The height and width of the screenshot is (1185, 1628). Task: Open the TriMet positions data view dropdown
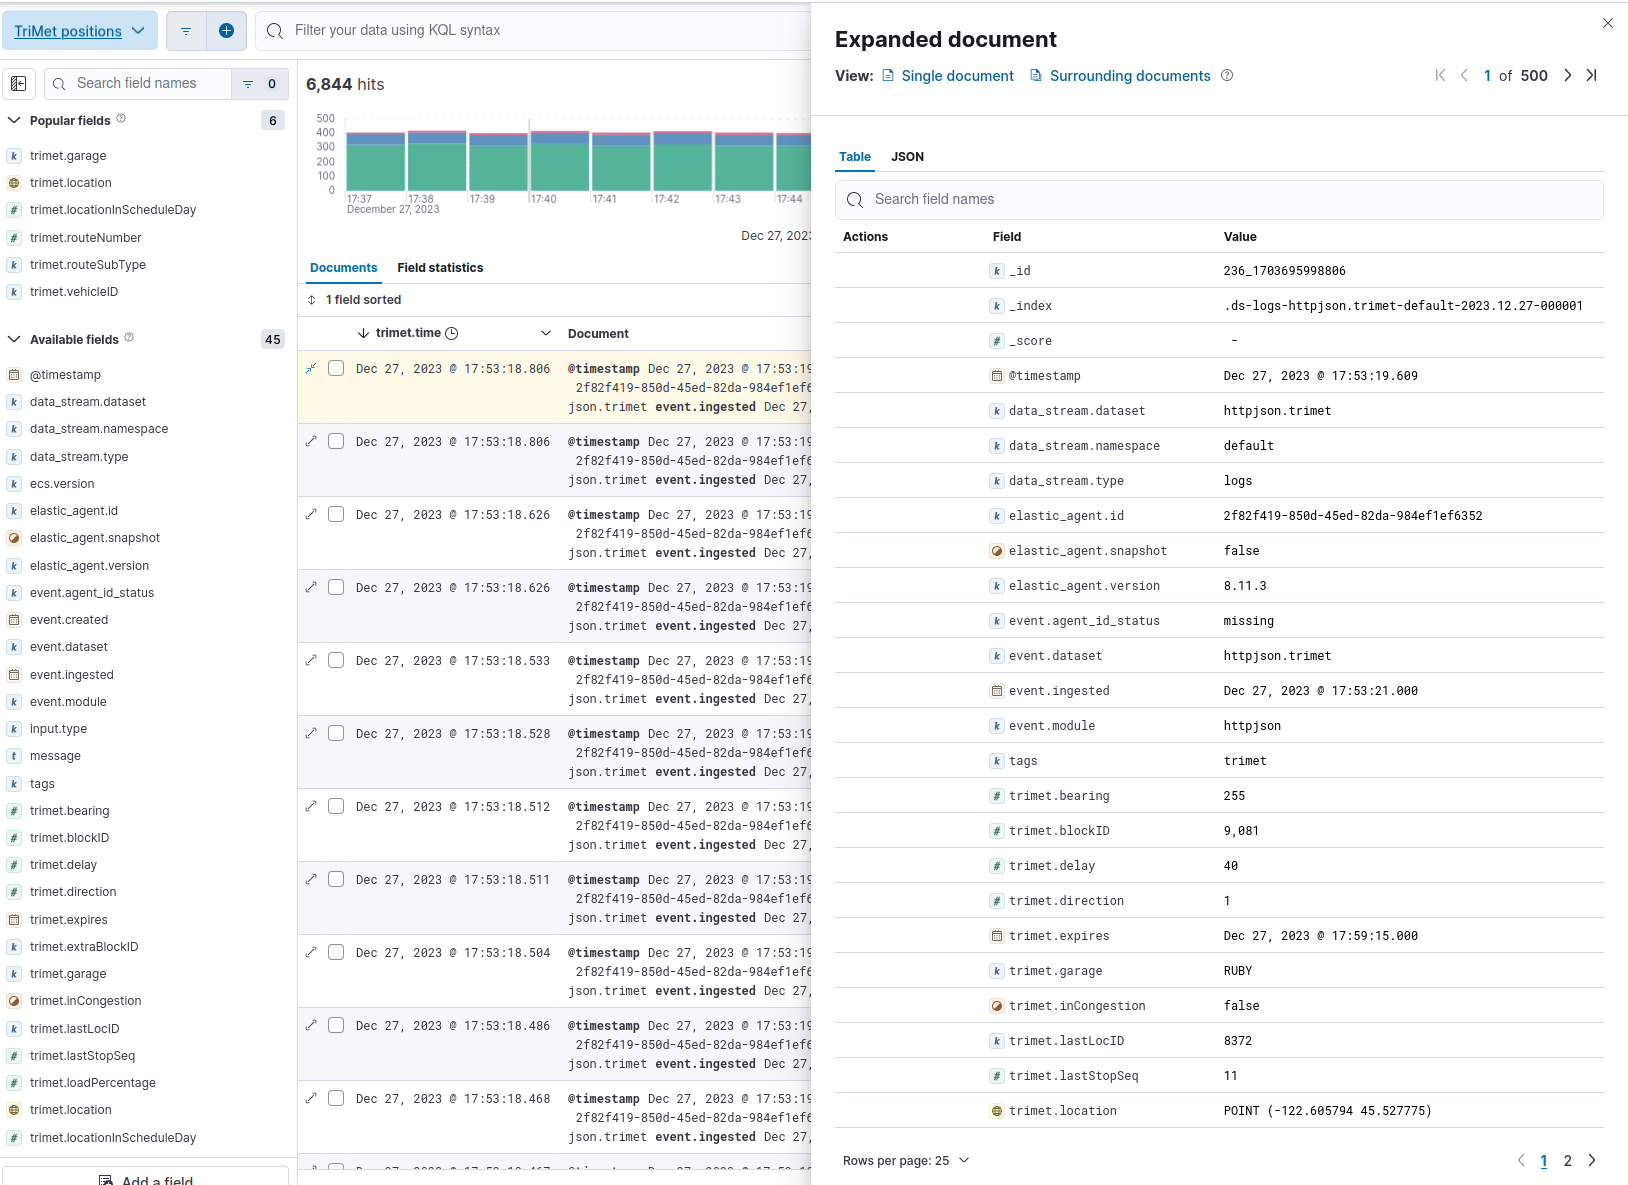pos(80,31)
